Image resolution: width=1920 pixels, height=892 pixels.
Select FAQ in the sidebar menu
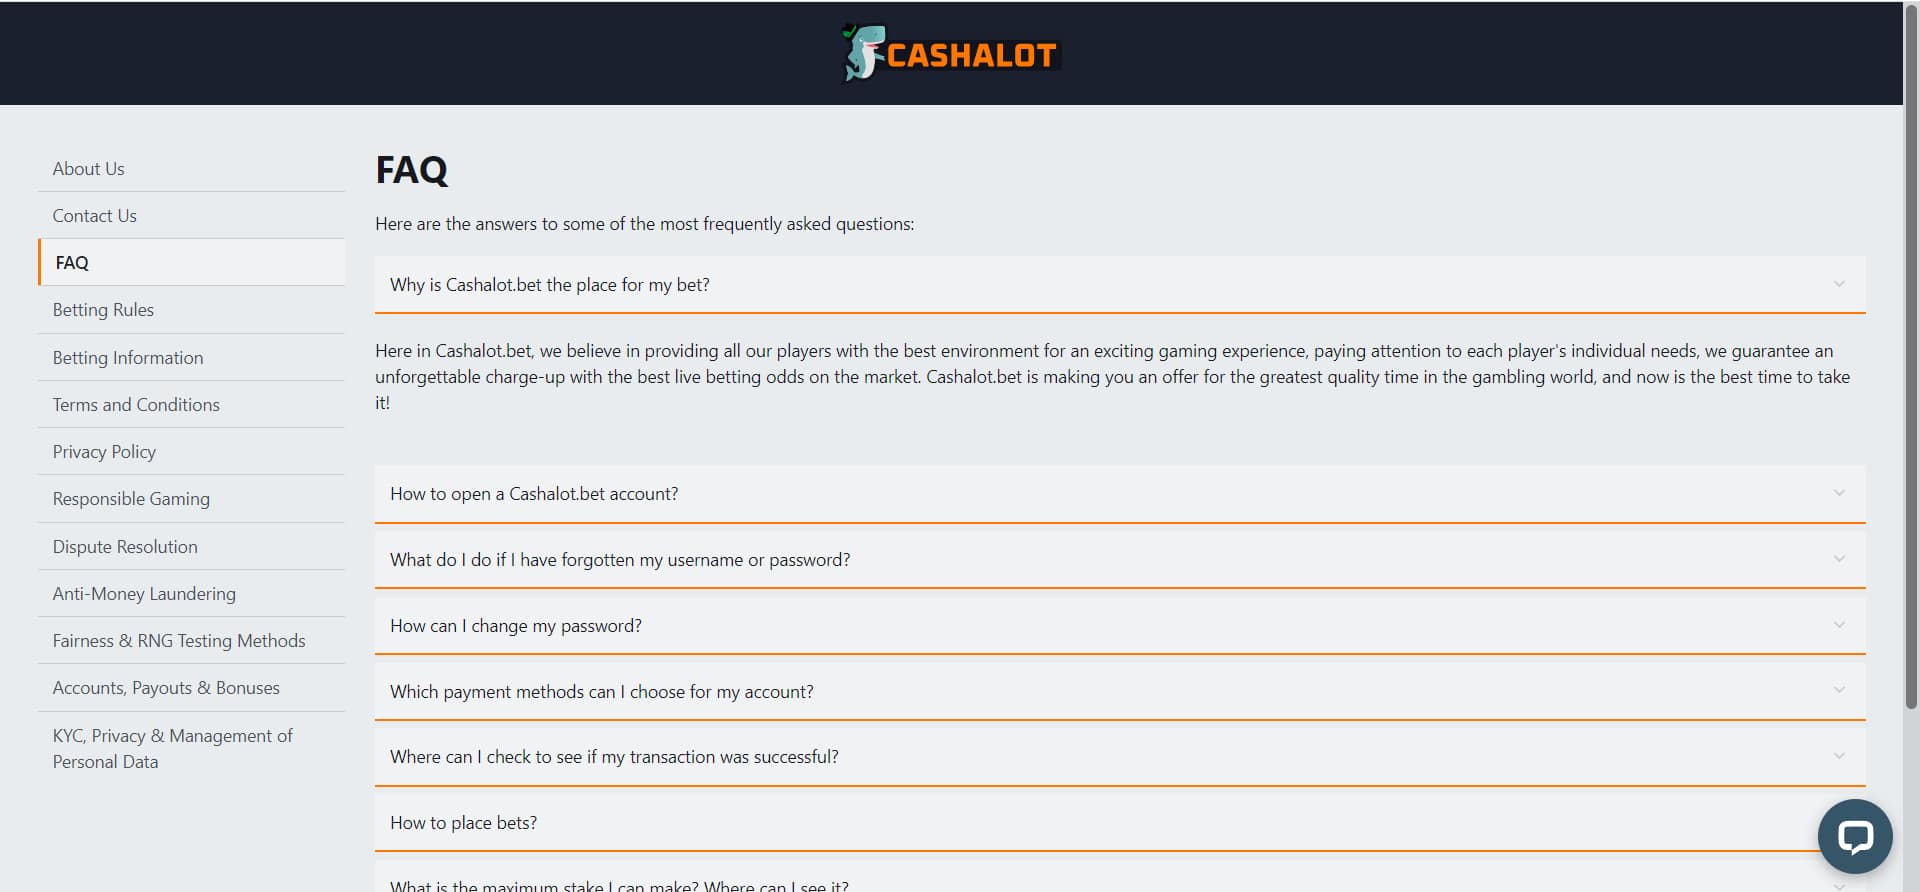pyautogui.click(x=192, y=262)
